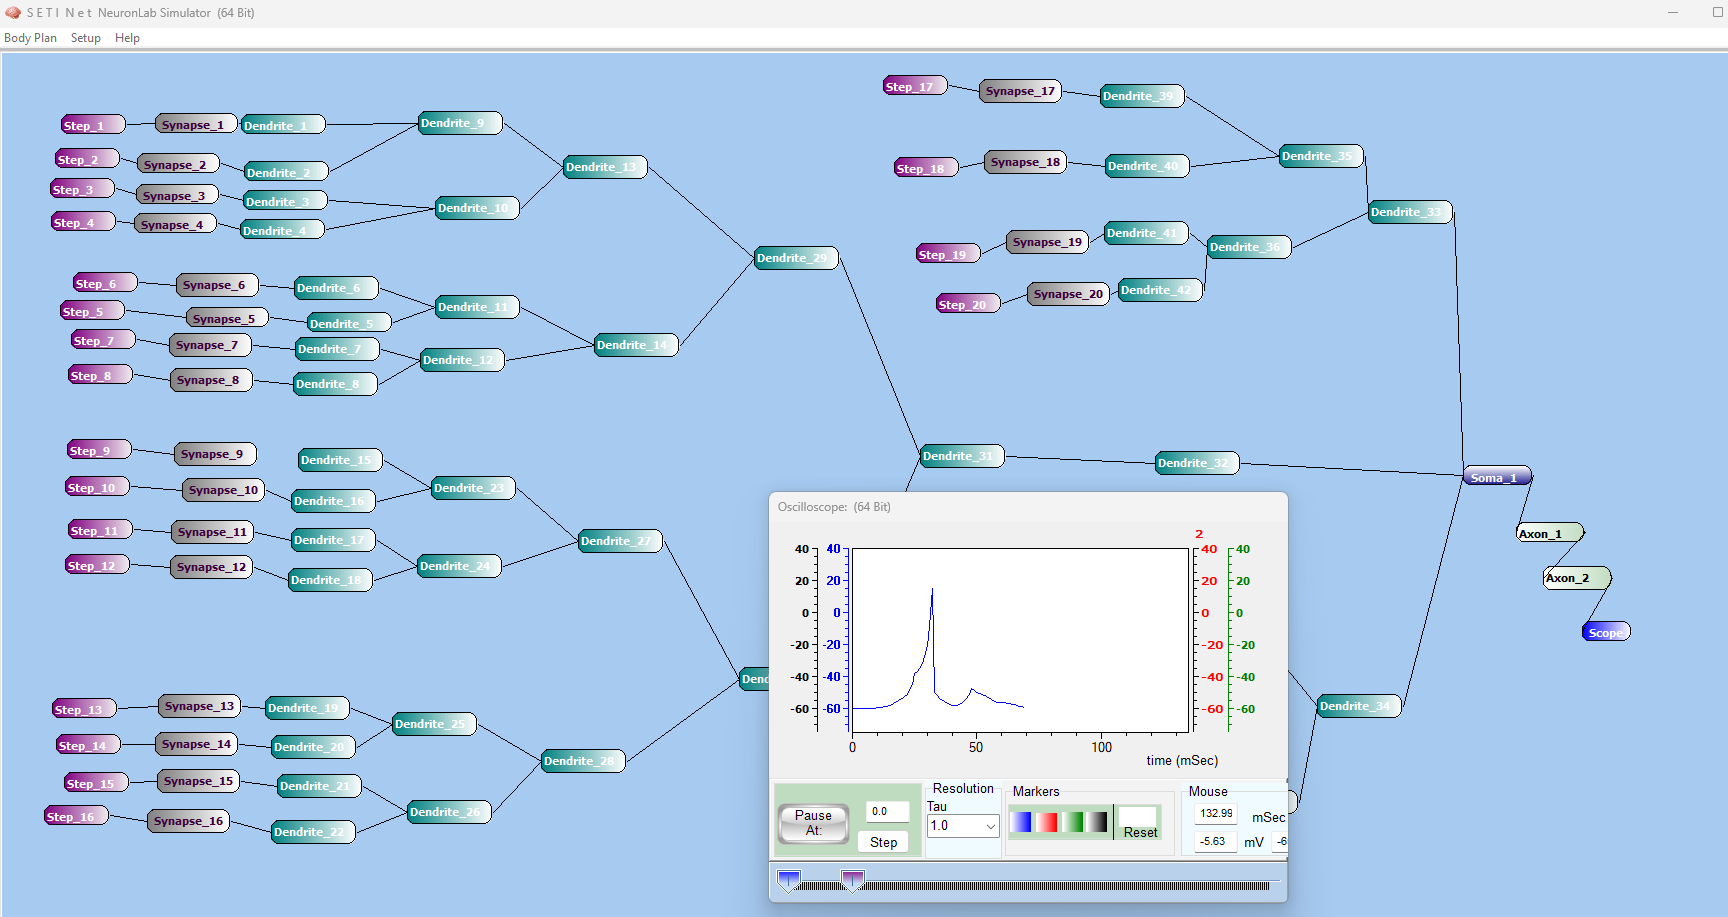Reset the oscilloscope markers

[x=1139, y=832]
